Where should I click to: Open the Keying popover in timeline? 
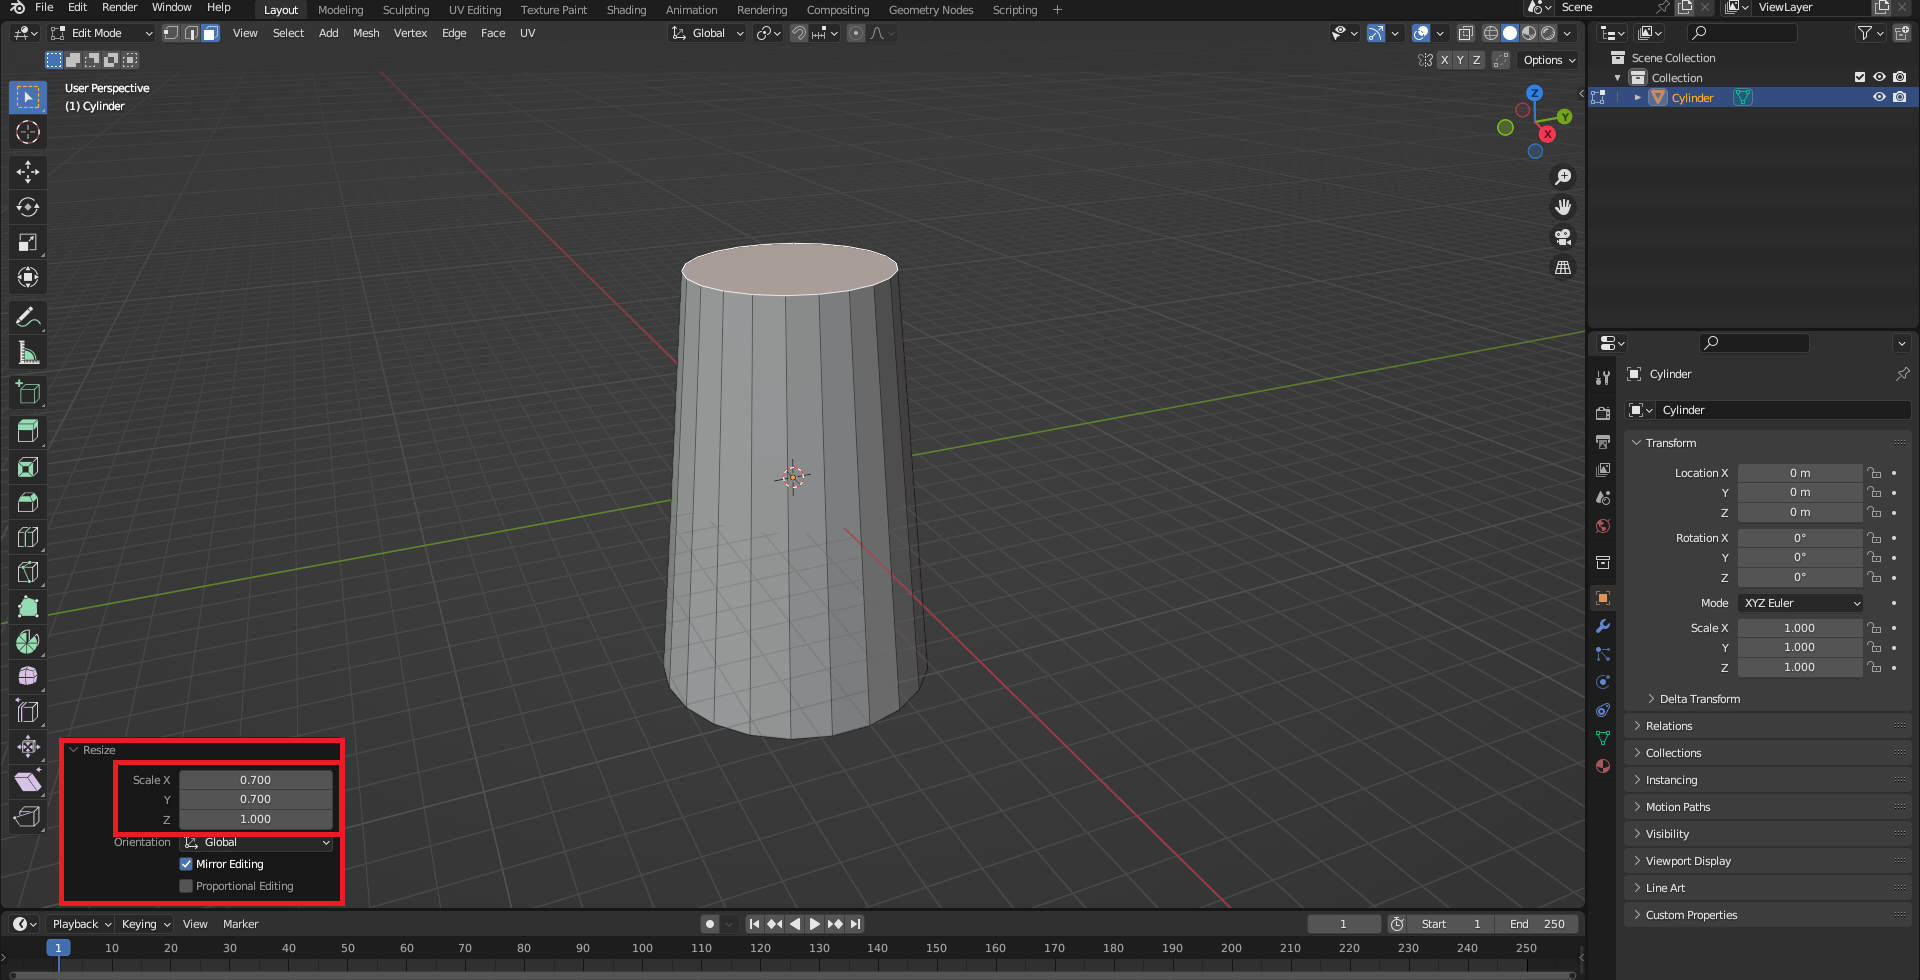[145, 924]
